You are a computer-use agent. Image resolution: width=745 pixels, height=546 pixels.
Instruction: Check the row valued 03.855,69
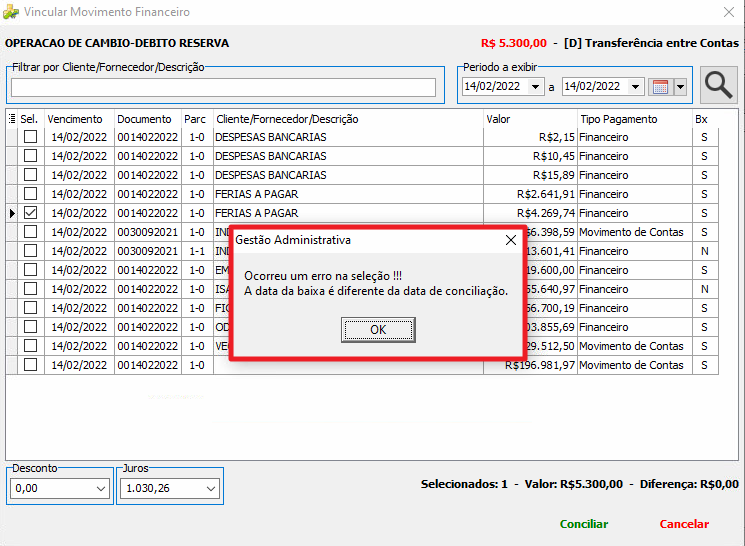pyautogui.click(x=30, y=327)
